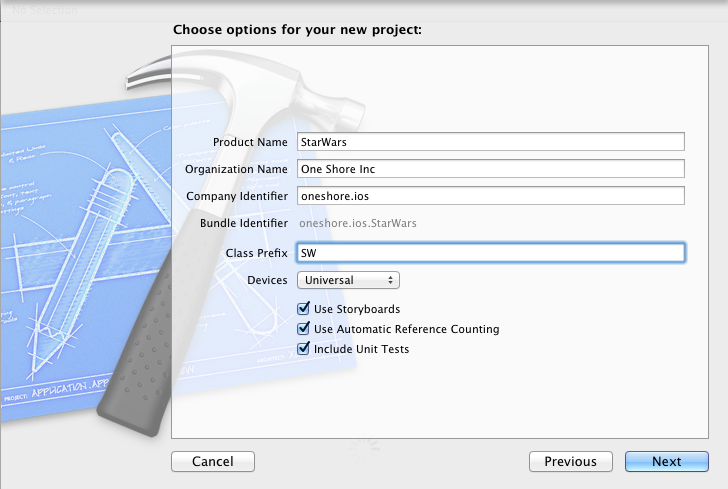Toggle Use Automatic Reference Counting checkbox
Screen dimensions: 728x489
pos(304,329)
